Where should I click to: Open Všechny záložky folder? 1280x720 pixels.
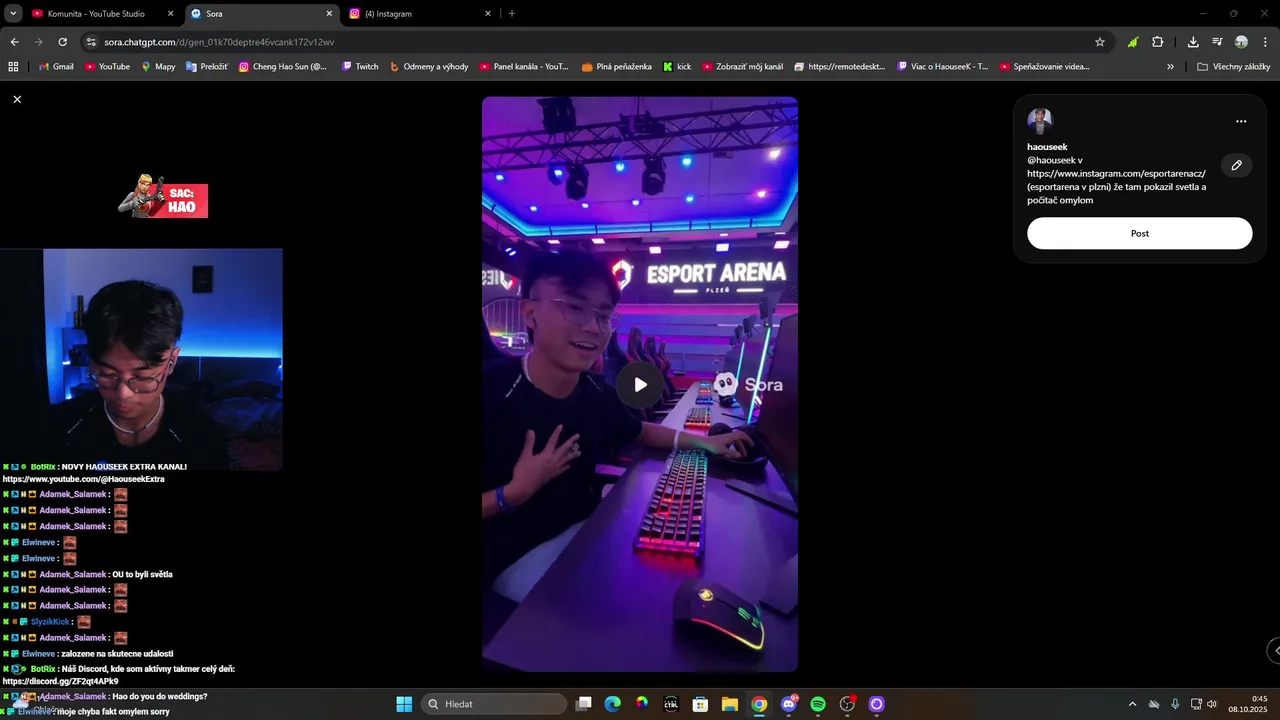coord(1233,67)
